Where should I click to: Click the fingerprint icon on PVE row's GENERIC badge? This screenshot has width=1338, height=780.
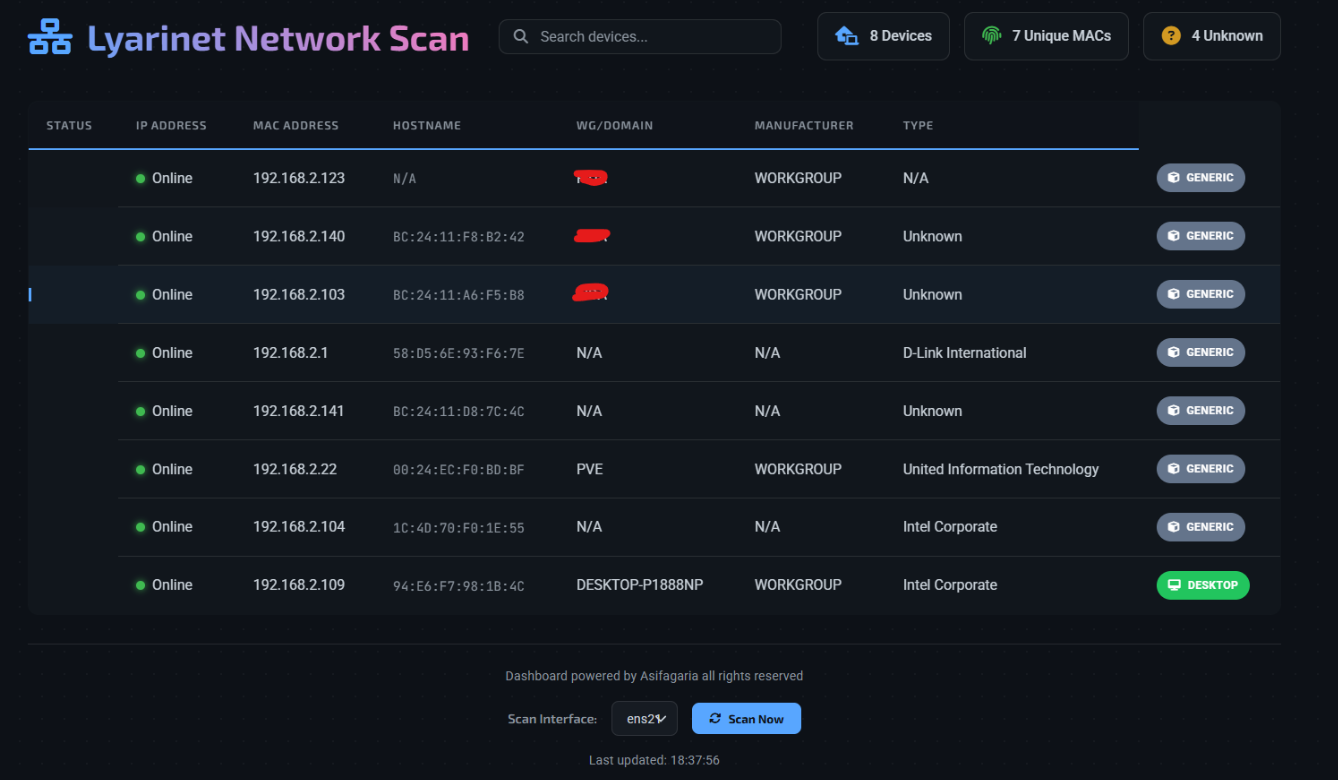click(1172, 468)
